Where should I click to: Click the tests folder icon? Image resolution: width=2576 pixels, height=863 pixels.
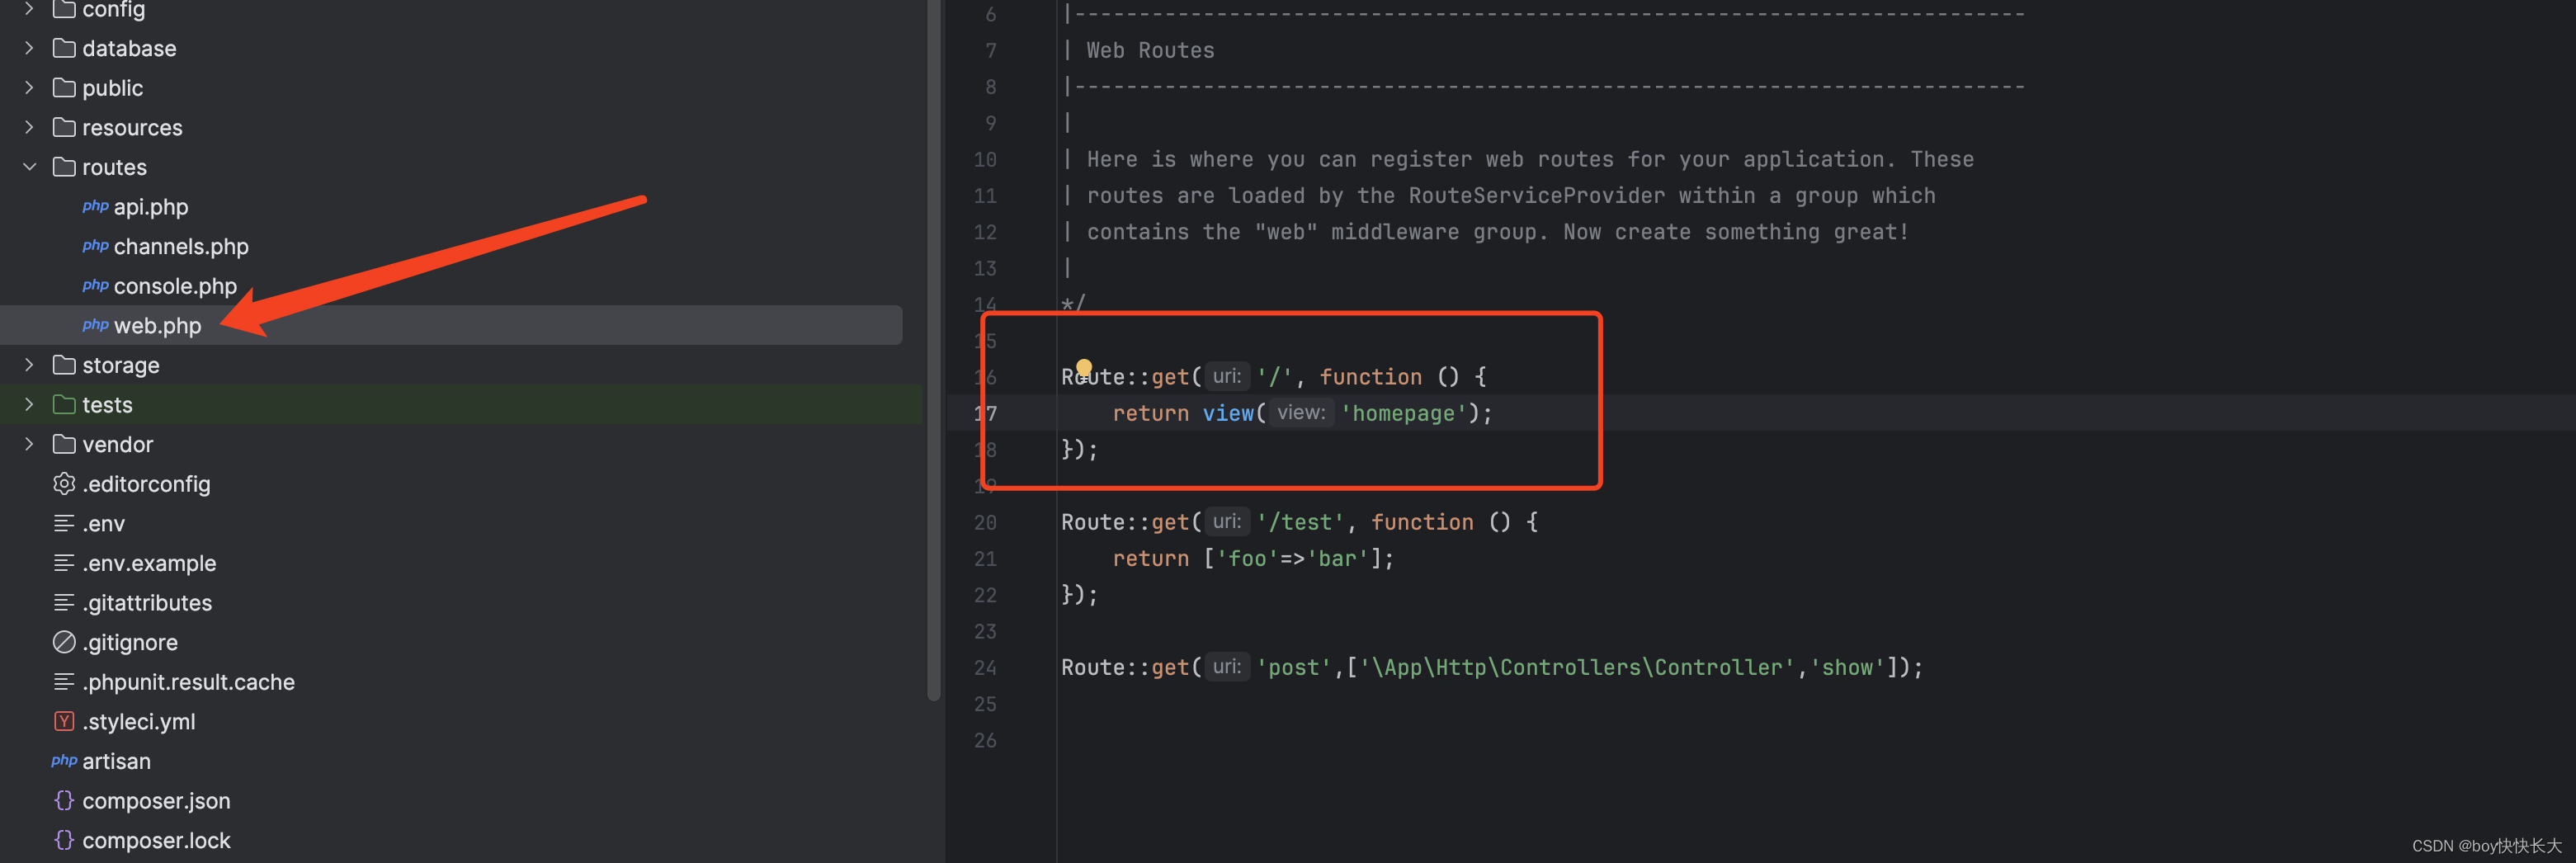click(x=64, y=404)
